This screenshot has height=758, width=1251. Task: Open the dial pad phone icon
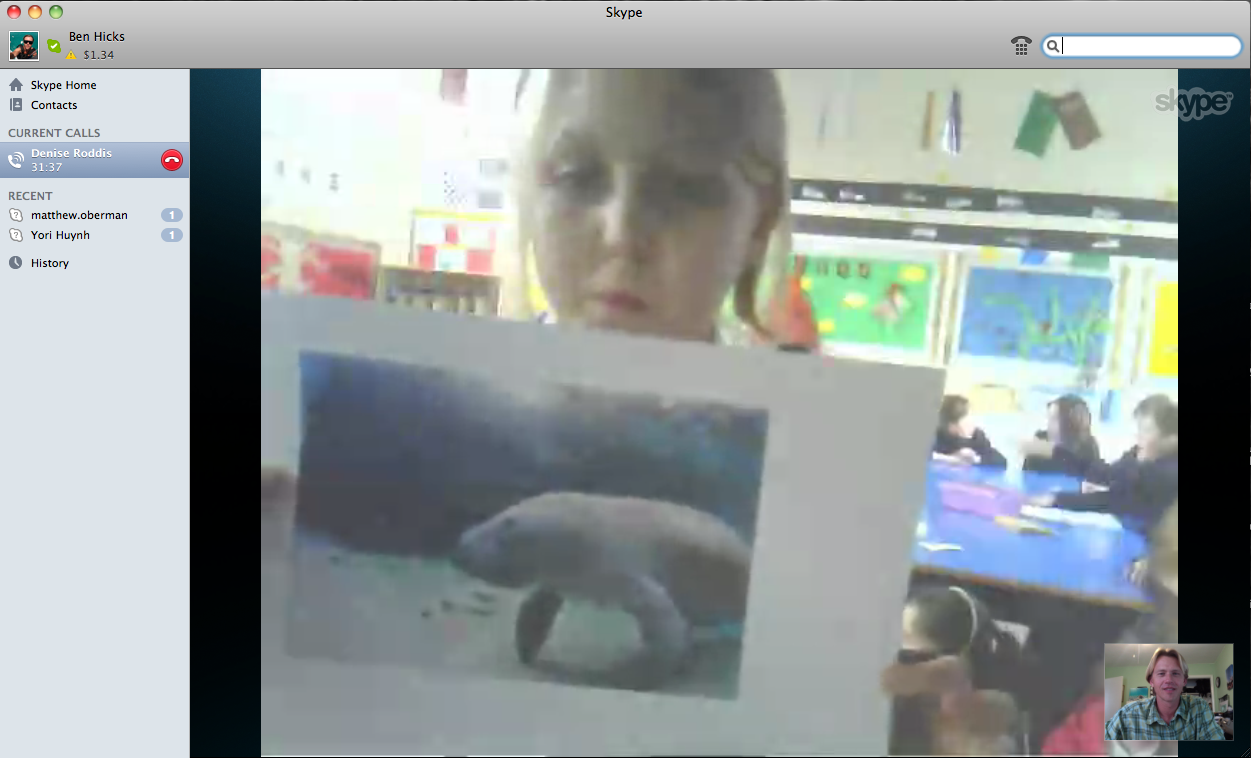[x=1021, y=46]
